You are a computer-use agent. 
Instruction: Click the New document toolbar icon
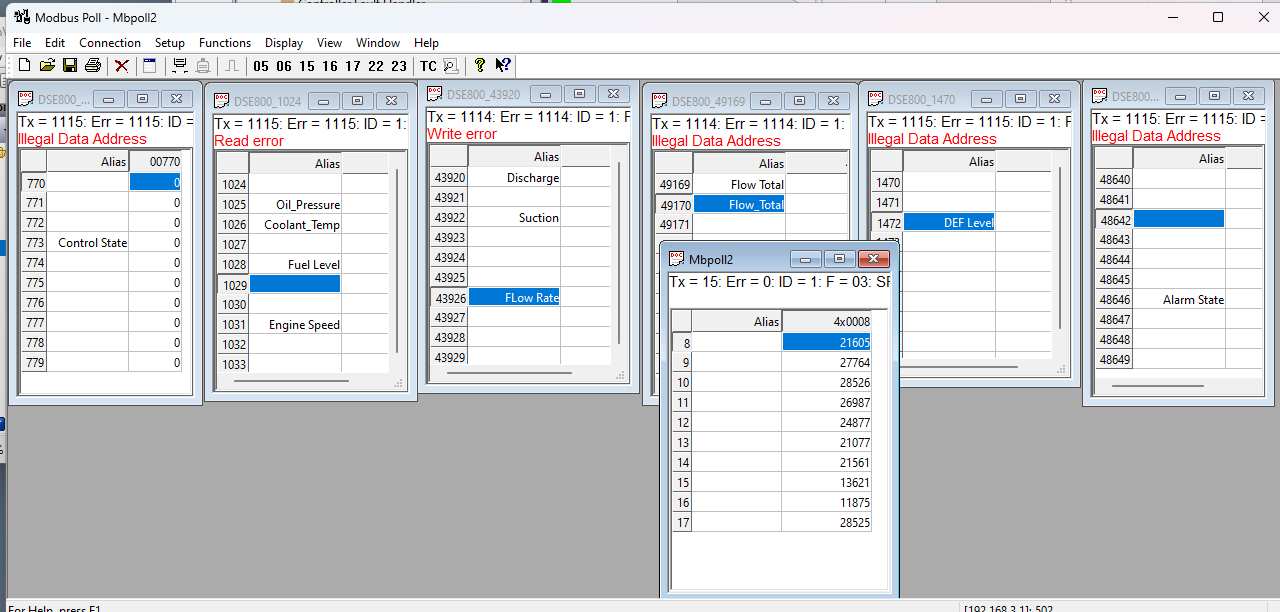coord(25,66)
